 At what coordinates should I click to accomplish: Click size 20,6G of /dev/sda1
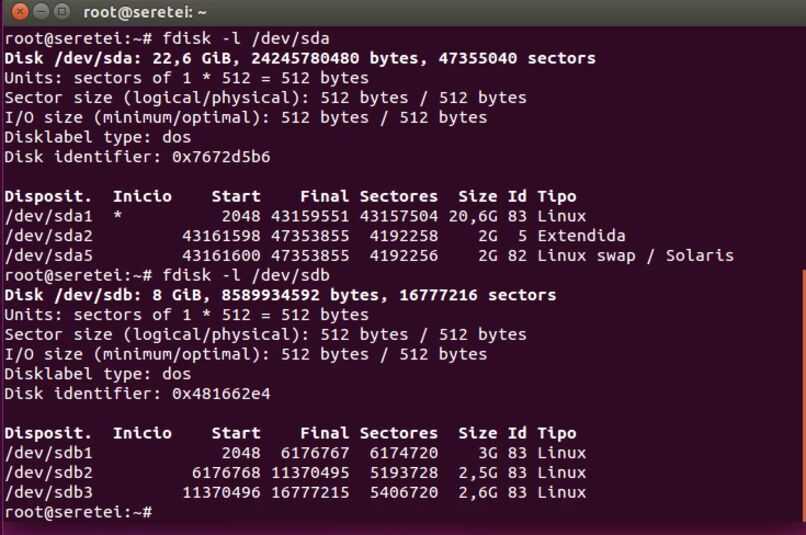tap(473, 216)
